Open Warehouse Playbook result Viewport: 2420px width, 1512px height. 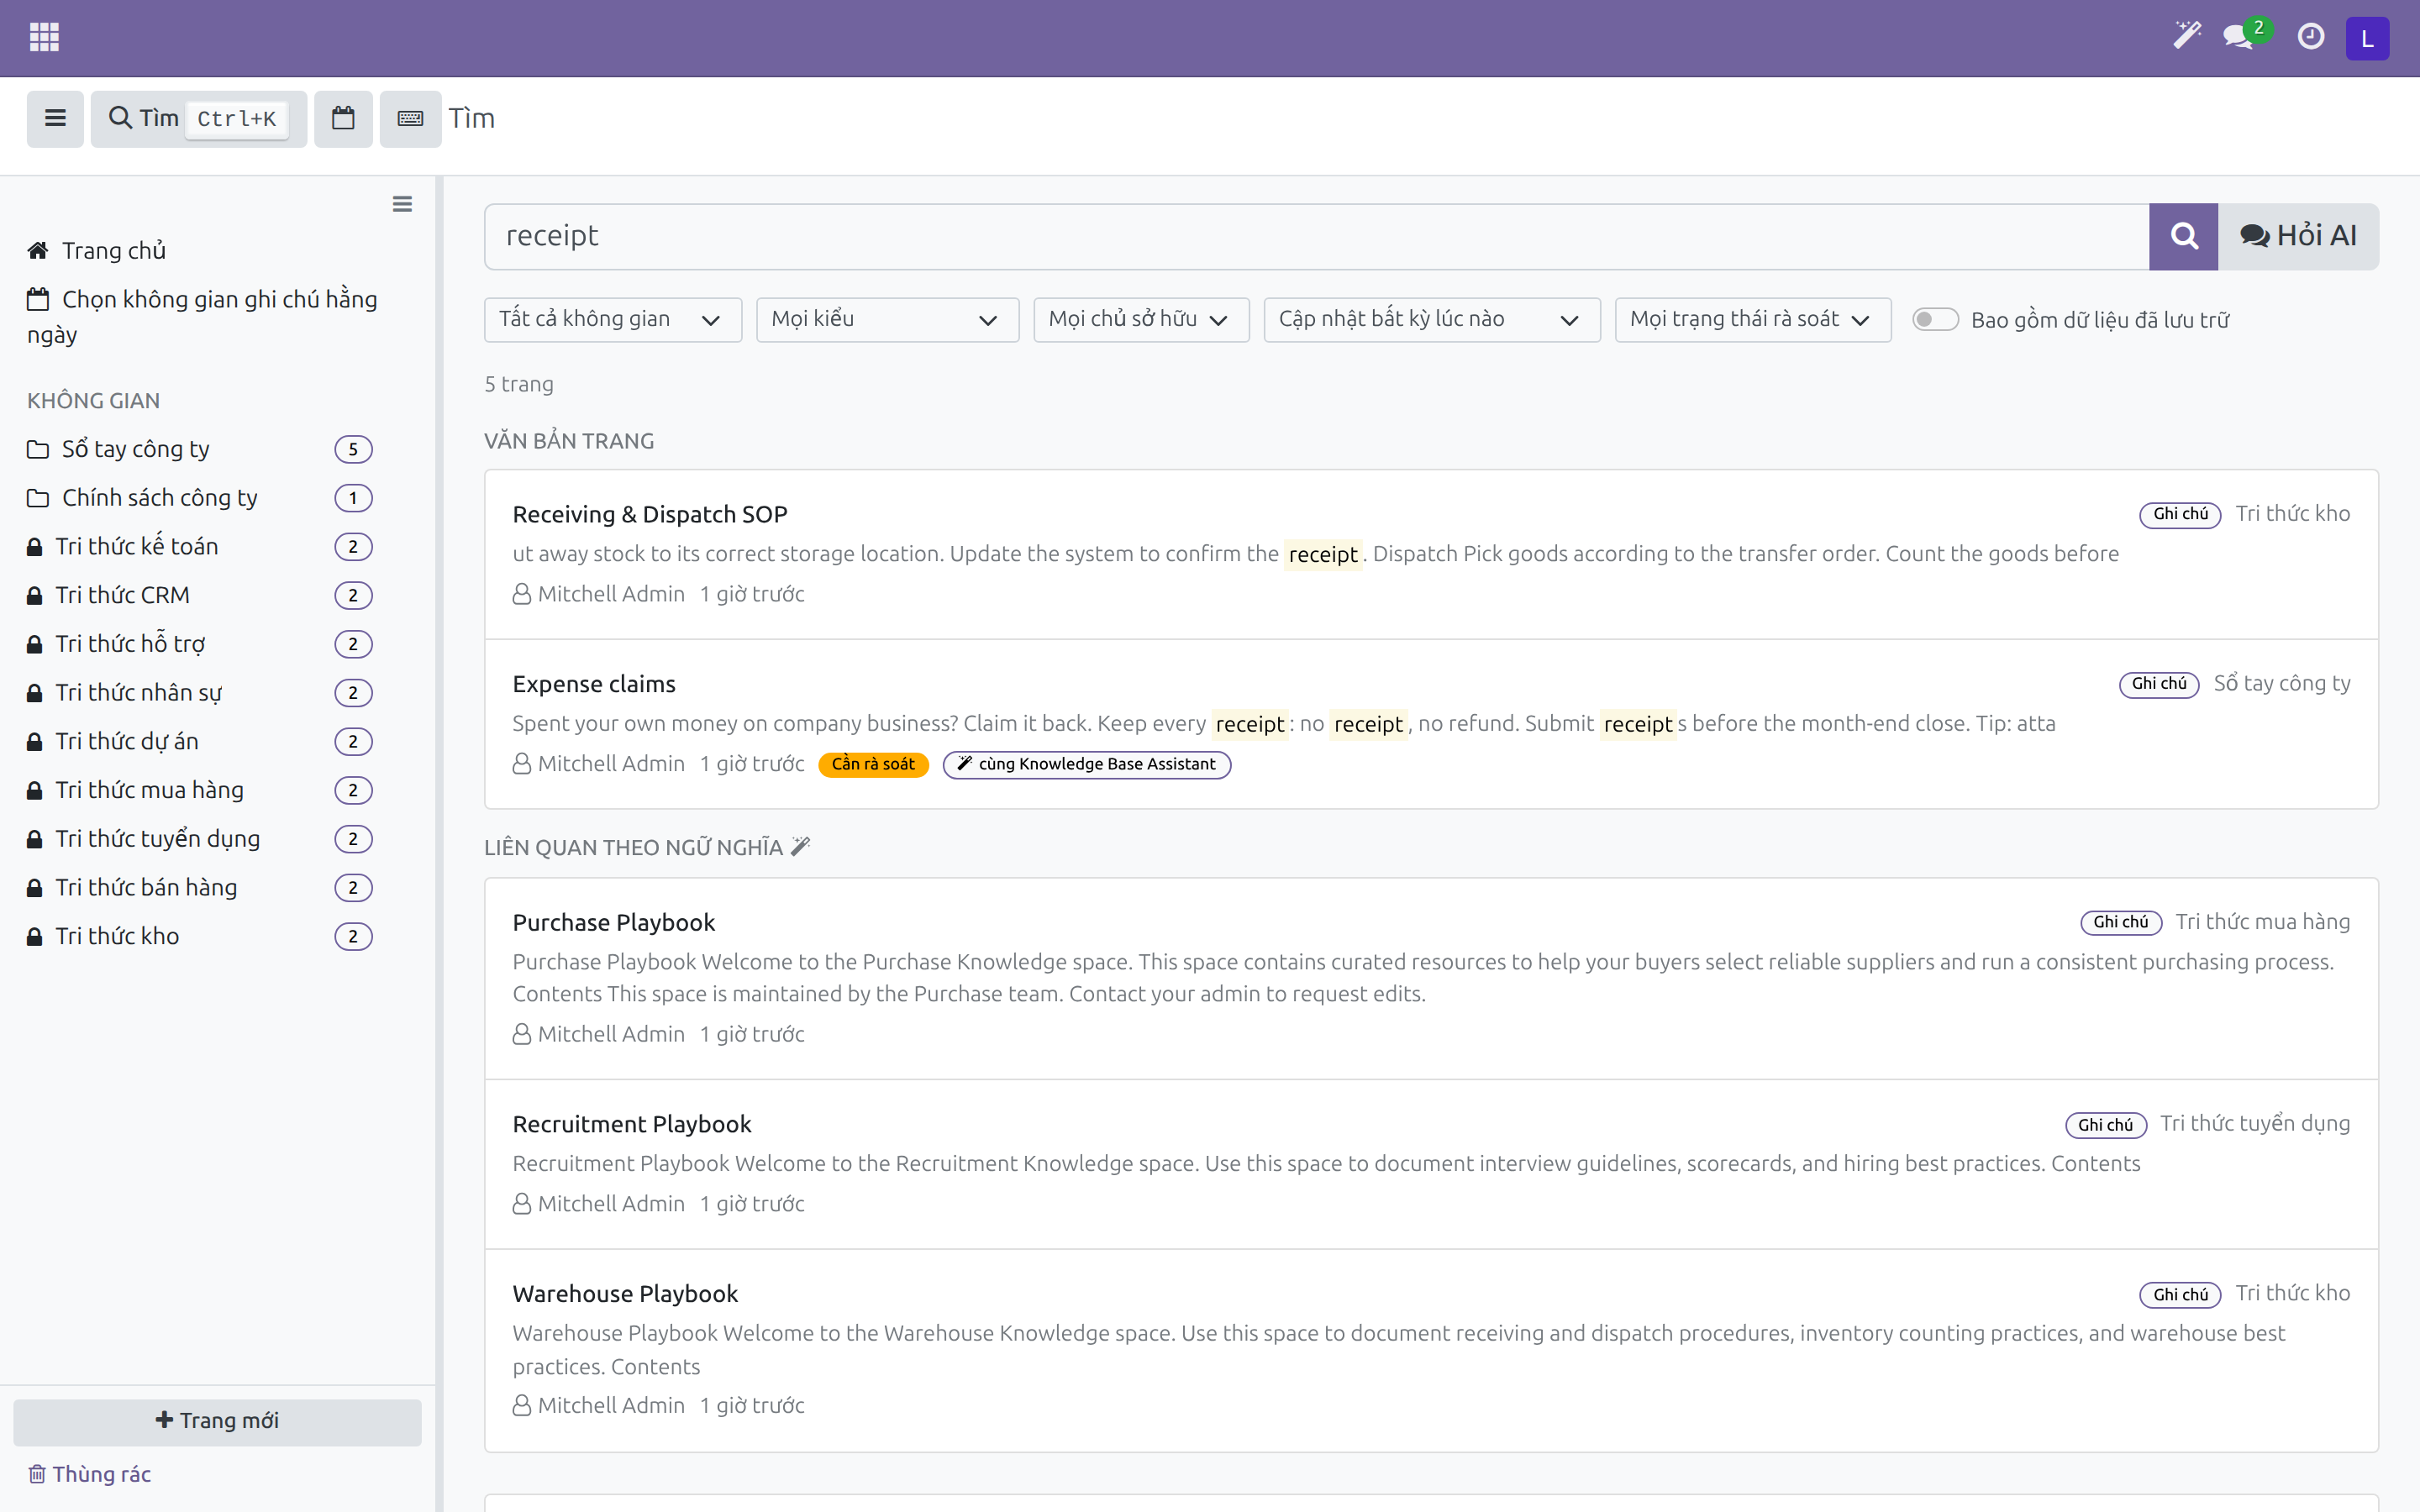click(625, 1294)
